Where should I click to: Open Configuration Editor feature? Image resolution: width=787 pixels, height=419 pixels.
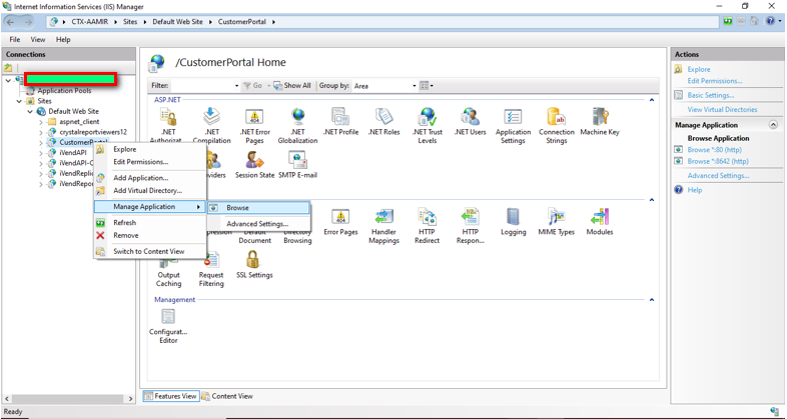tap(168, 326)
